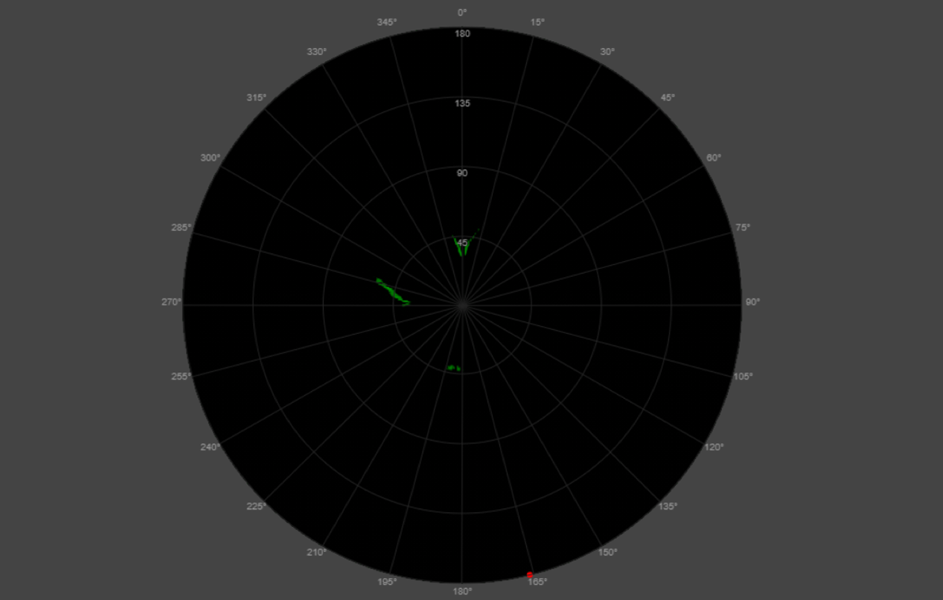The height and width of the screenshot is (600, 943).
Task: Click the 120° bearing label
Action: click(713, 447)
